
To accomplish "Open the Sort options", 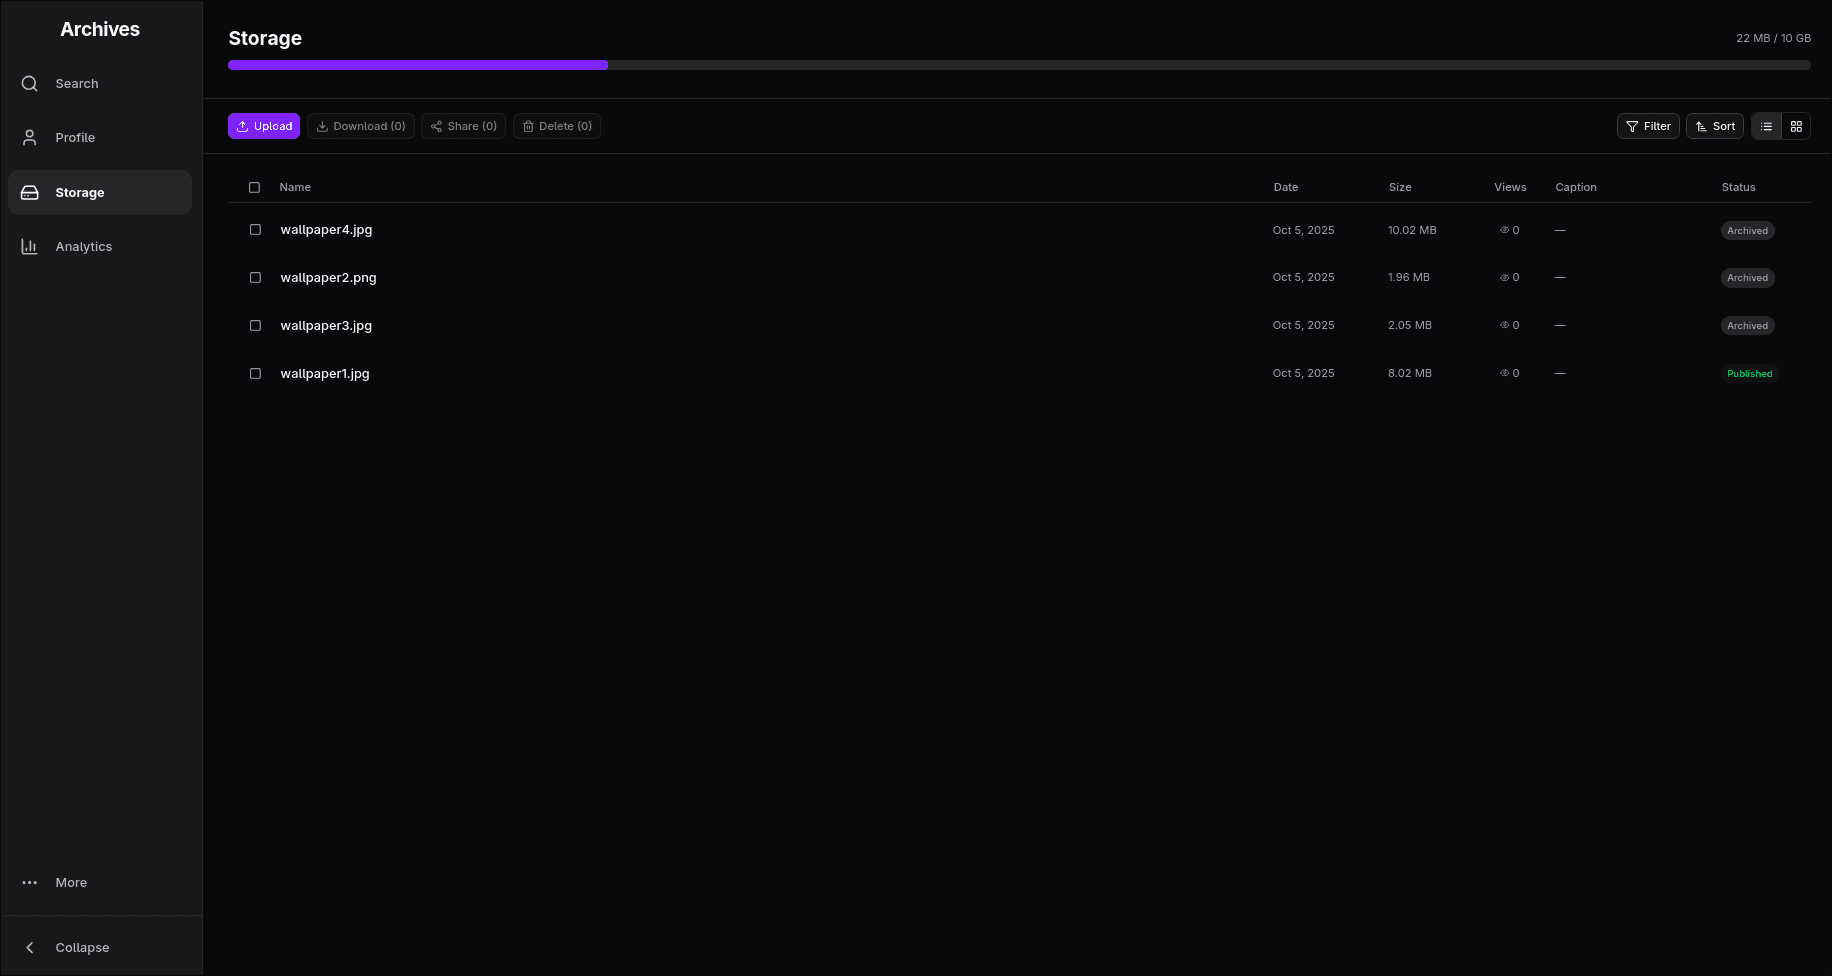I will coord(1714,126).
